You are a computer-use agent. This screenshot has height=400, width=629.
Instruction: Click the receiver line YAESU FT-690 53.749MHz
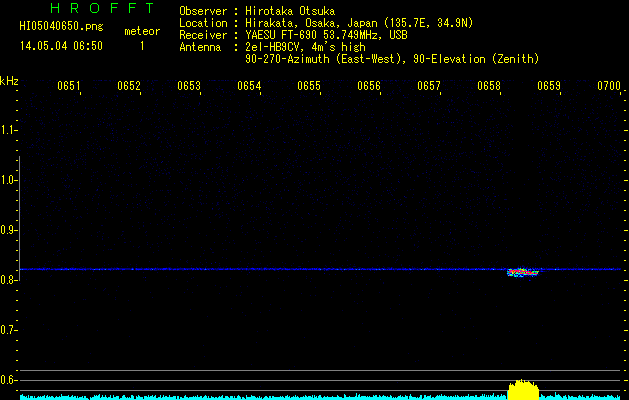[x=326, y=35]
